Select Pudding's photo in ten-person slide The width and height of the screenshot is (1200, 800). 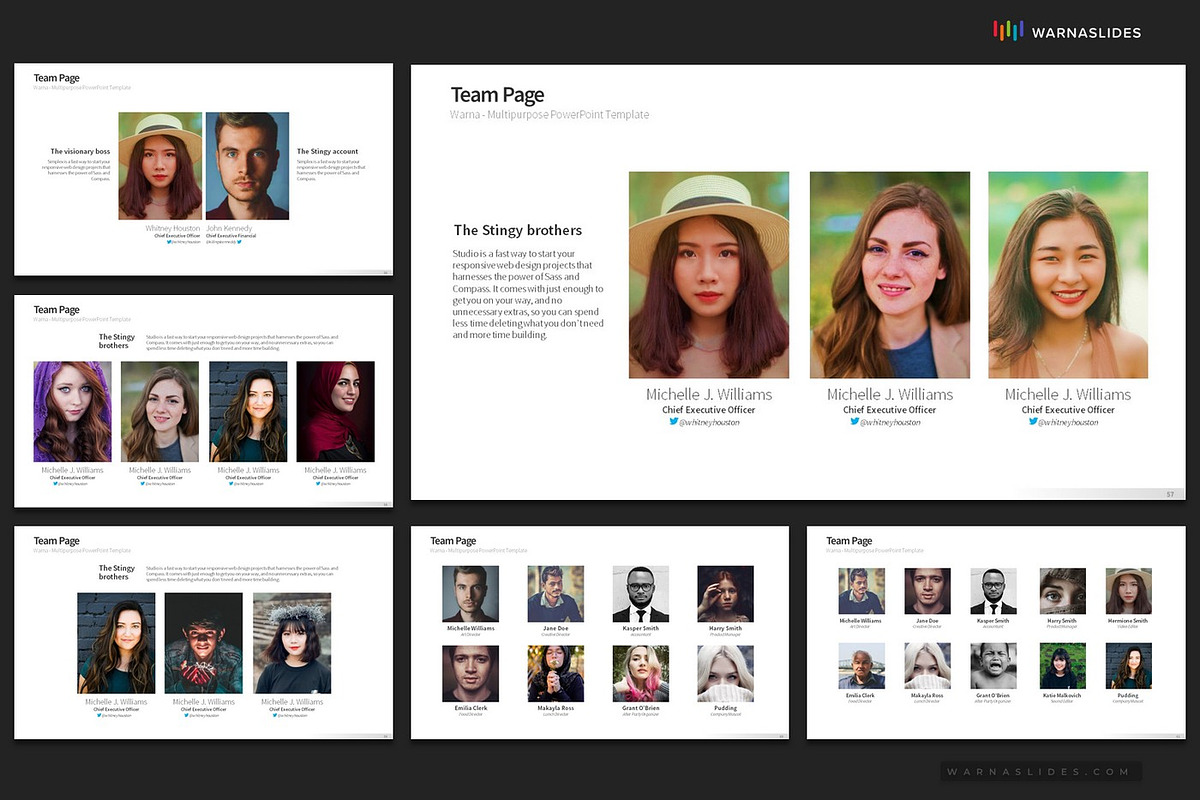(x=1128, y=666)
